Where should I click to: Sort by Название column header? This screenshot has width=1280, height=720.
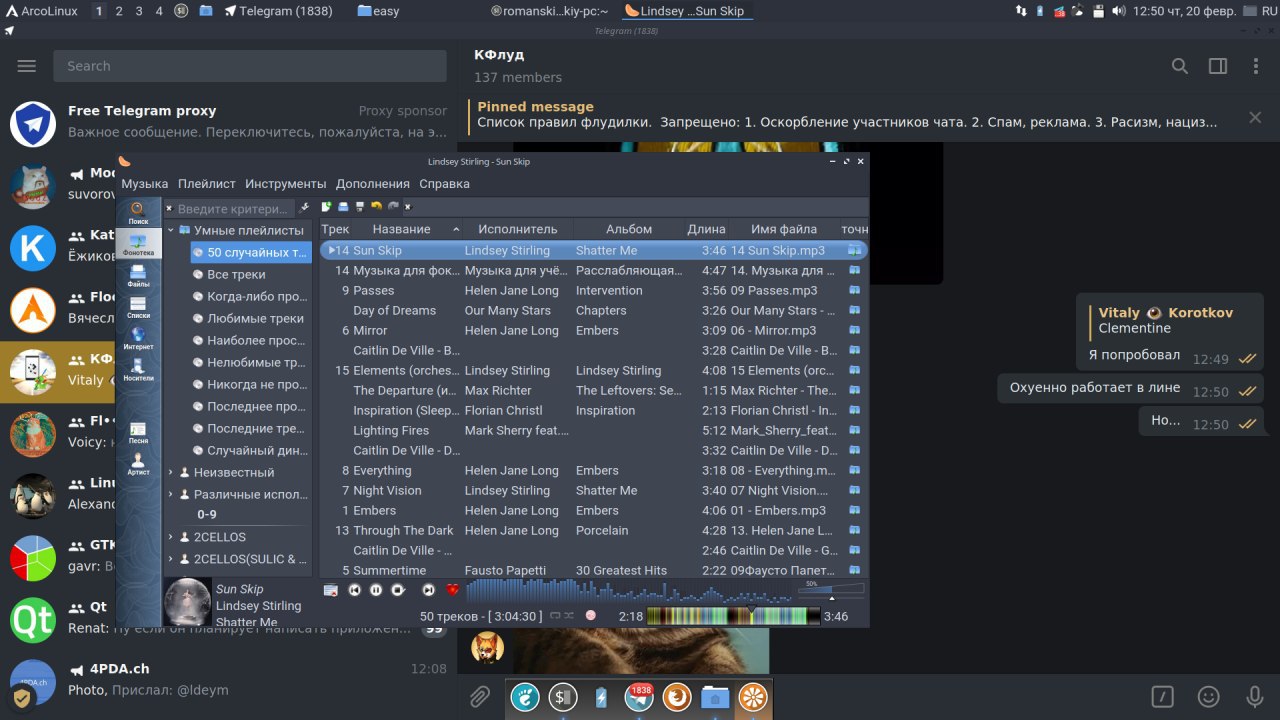tap(407, 229)
